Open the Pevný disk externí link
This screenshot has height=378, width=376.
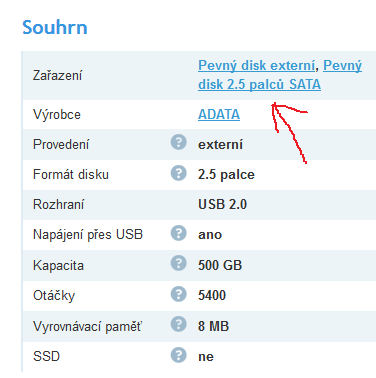point(256,66)
